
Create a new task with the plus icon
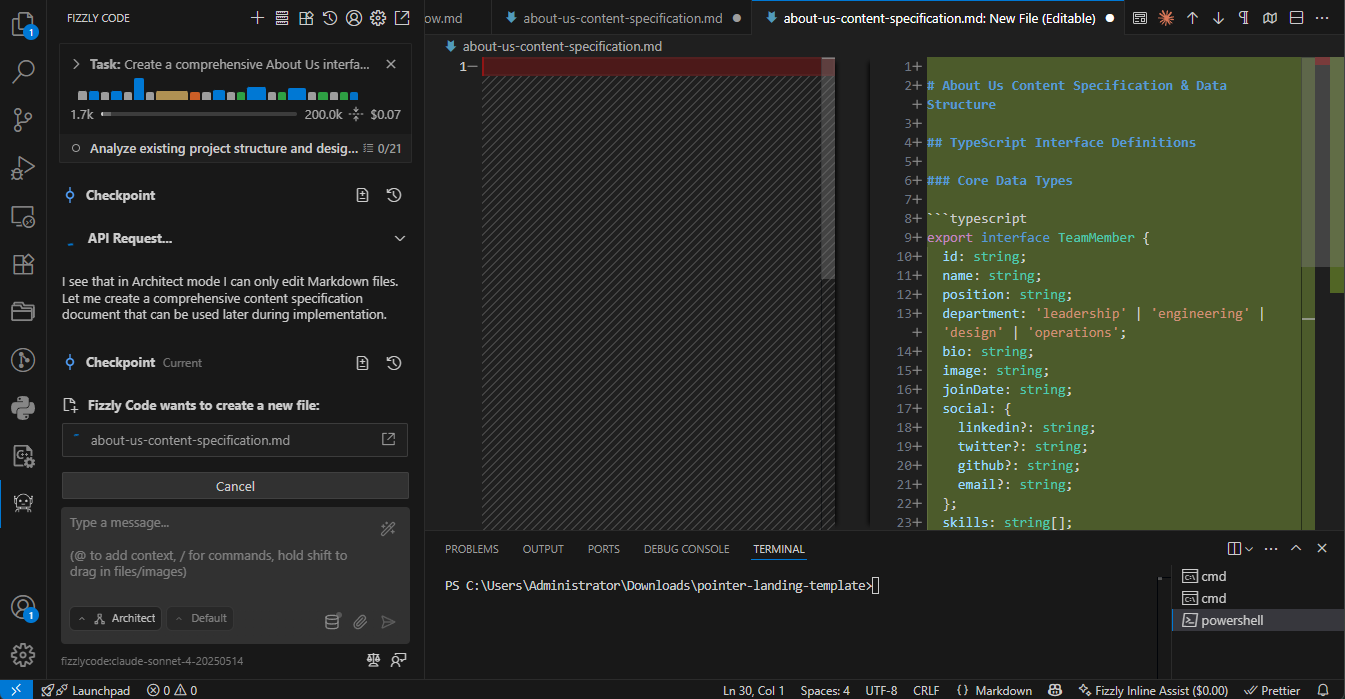pyautogui.click(x=257, y=17)
